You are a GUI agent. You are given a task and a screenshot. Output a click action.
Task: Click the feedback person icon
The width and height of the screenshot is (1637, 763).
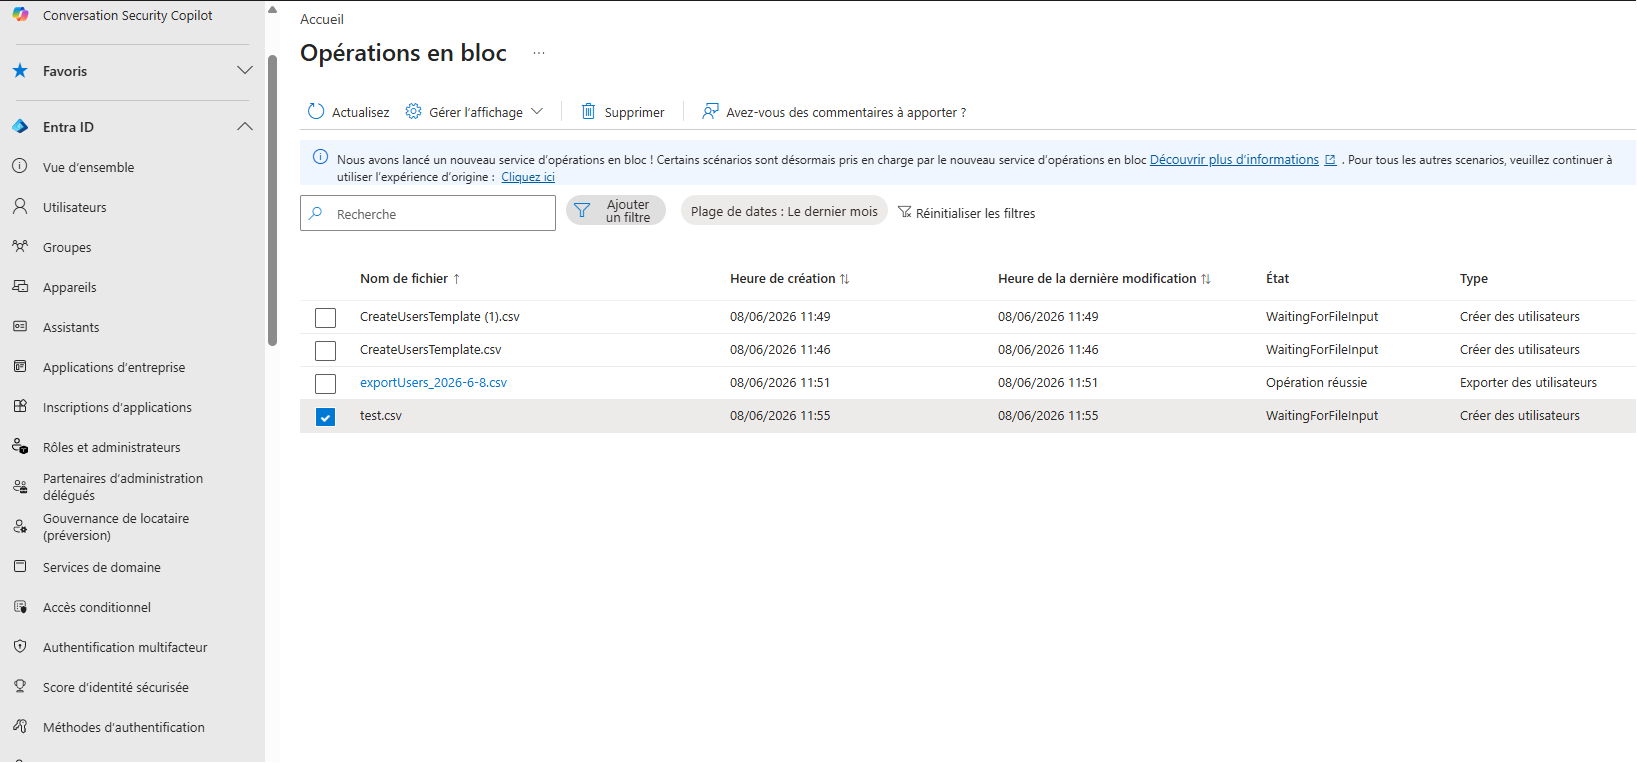(710, 111)
